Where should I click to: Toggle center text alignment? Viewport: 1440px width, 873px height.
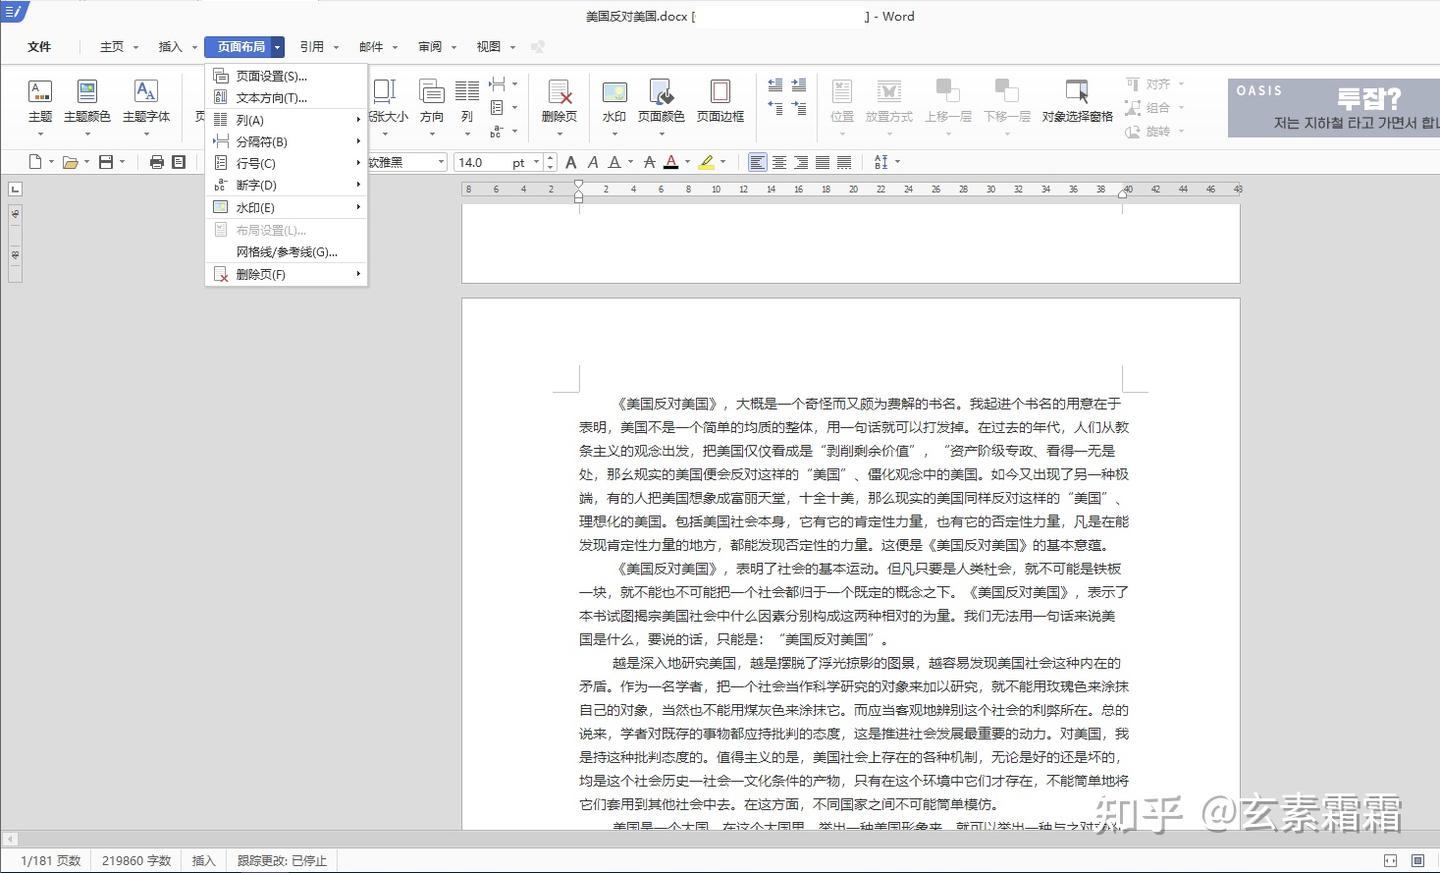(781, 161)
